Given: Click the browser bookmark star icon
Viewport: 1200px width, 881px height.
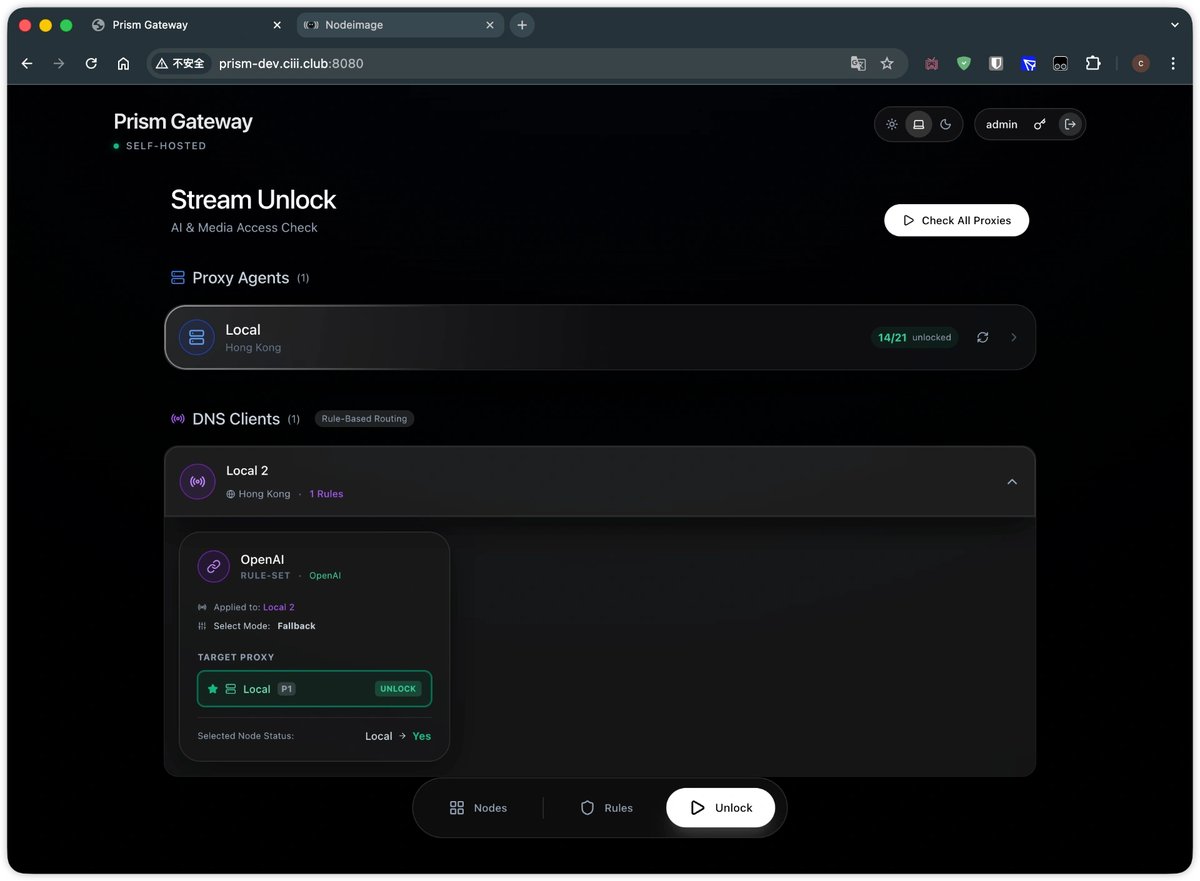Looking at the screenshot, I should tap(887, 64).
